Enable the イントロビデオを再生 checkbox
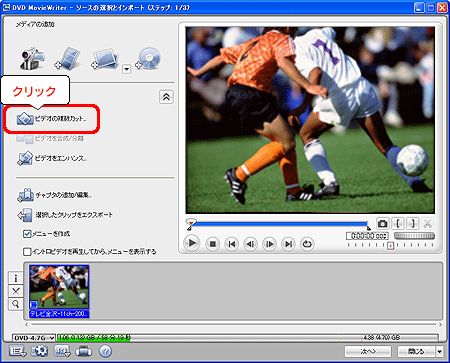This screenshot has height=363, width=450. (27, 252)
